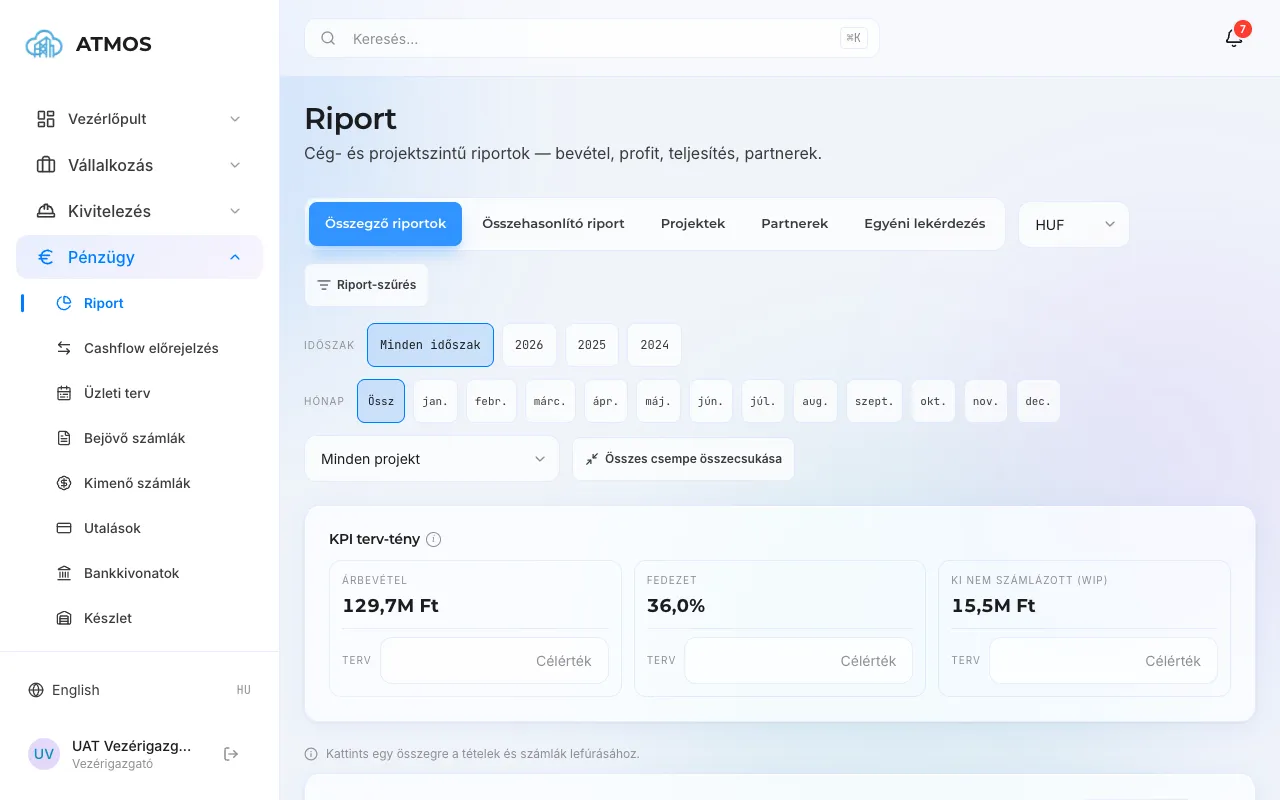Image resolution: width=1280 pixels, height=800 pixels.
Task: Click the Vállalkozás briefcase icon
Action: (46, 165)
